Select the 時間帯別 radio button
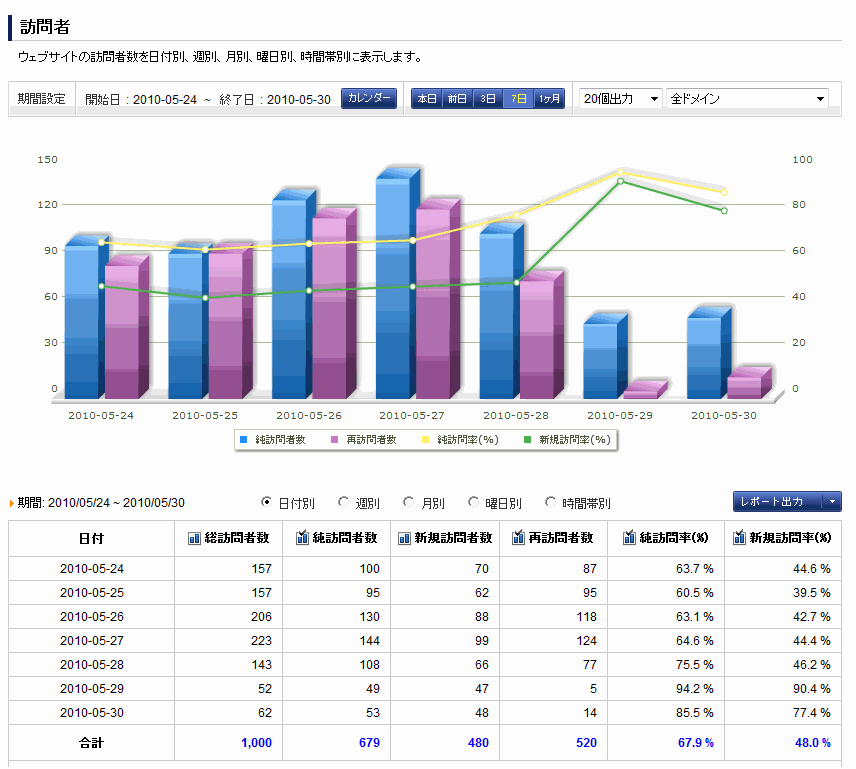Image resolution: width=856 pixels, height=769 pixels. click(x=550, y=502)
